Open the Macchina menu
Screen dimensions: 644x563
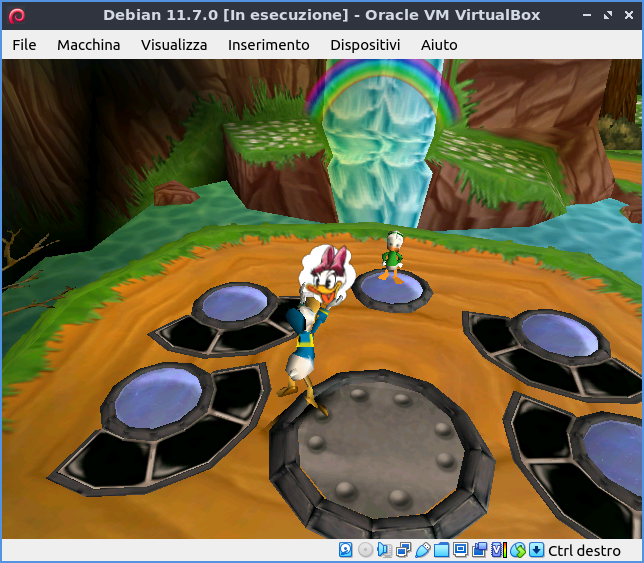click(x=89, y=45)
